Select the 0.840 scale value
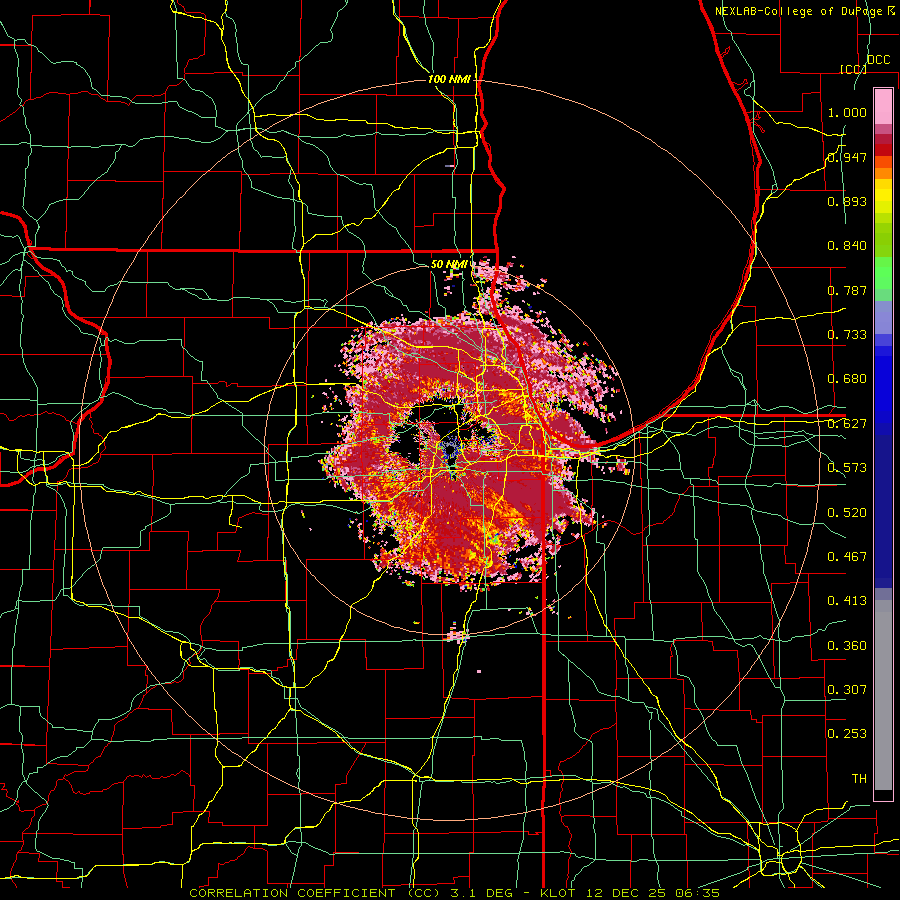Viewport: 900px width, 900px height. tap(847, 246)
